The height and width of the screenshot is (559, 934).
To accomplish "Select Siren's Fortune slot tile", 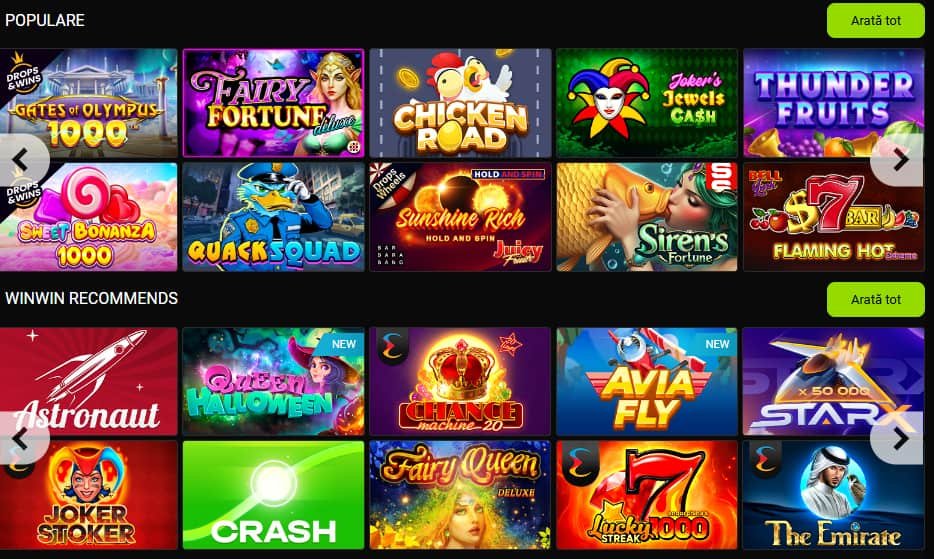I will (x=647, y=217).
